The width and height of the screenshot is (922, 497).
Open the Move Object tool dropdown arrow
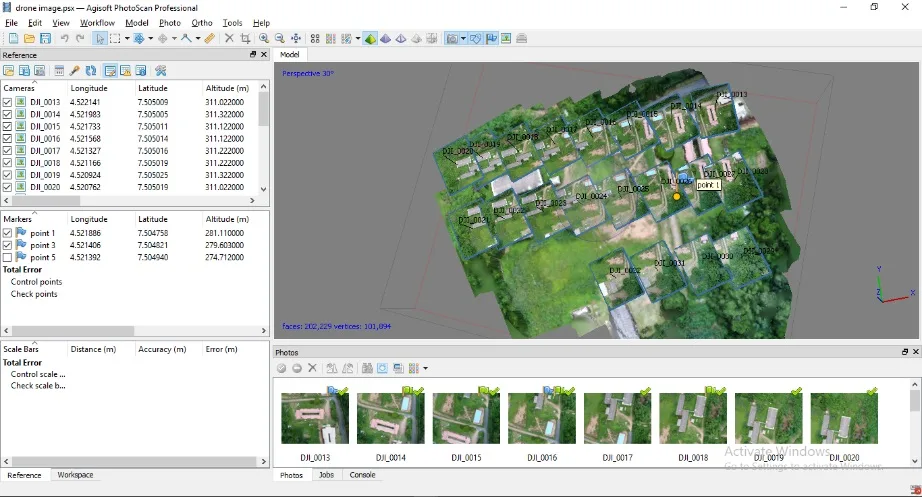click(174, 38)
